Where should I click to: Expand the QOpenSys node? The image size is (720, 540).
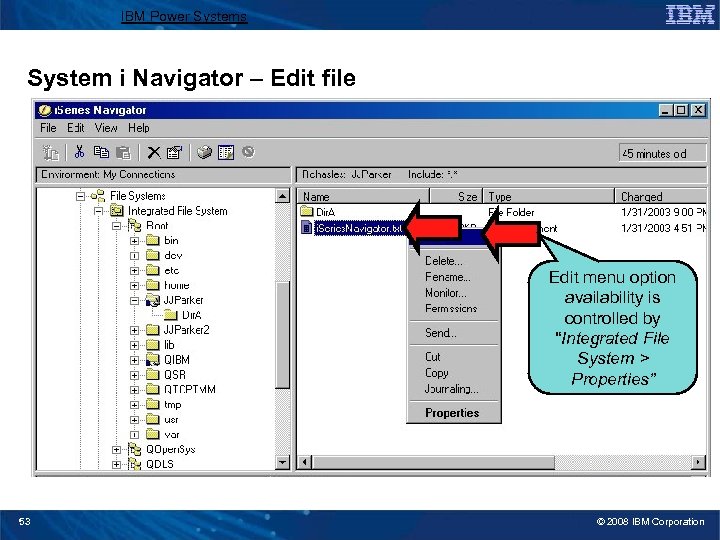pos(117,450)
